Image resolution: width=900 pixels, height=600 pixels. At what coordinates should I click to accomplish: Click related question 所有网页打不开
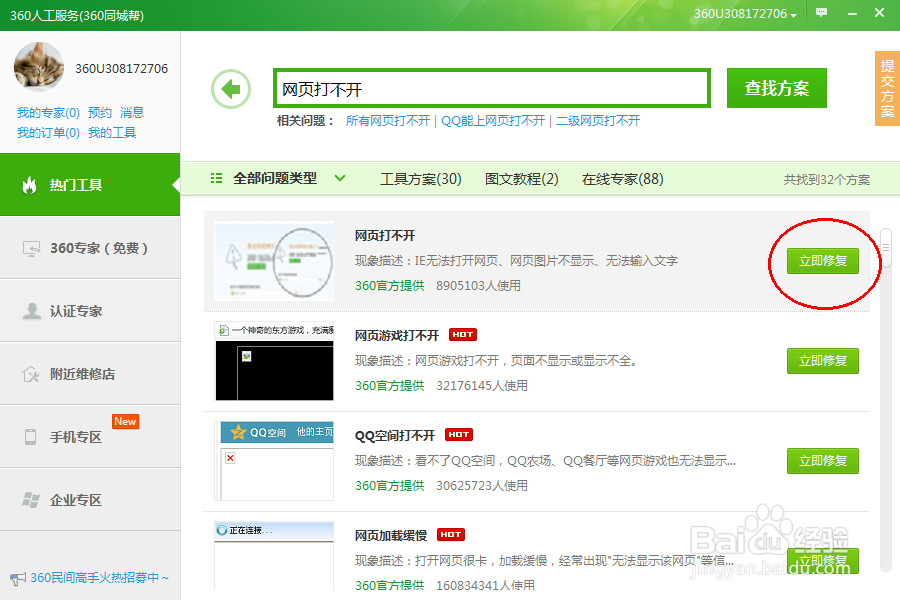(387, 121)
